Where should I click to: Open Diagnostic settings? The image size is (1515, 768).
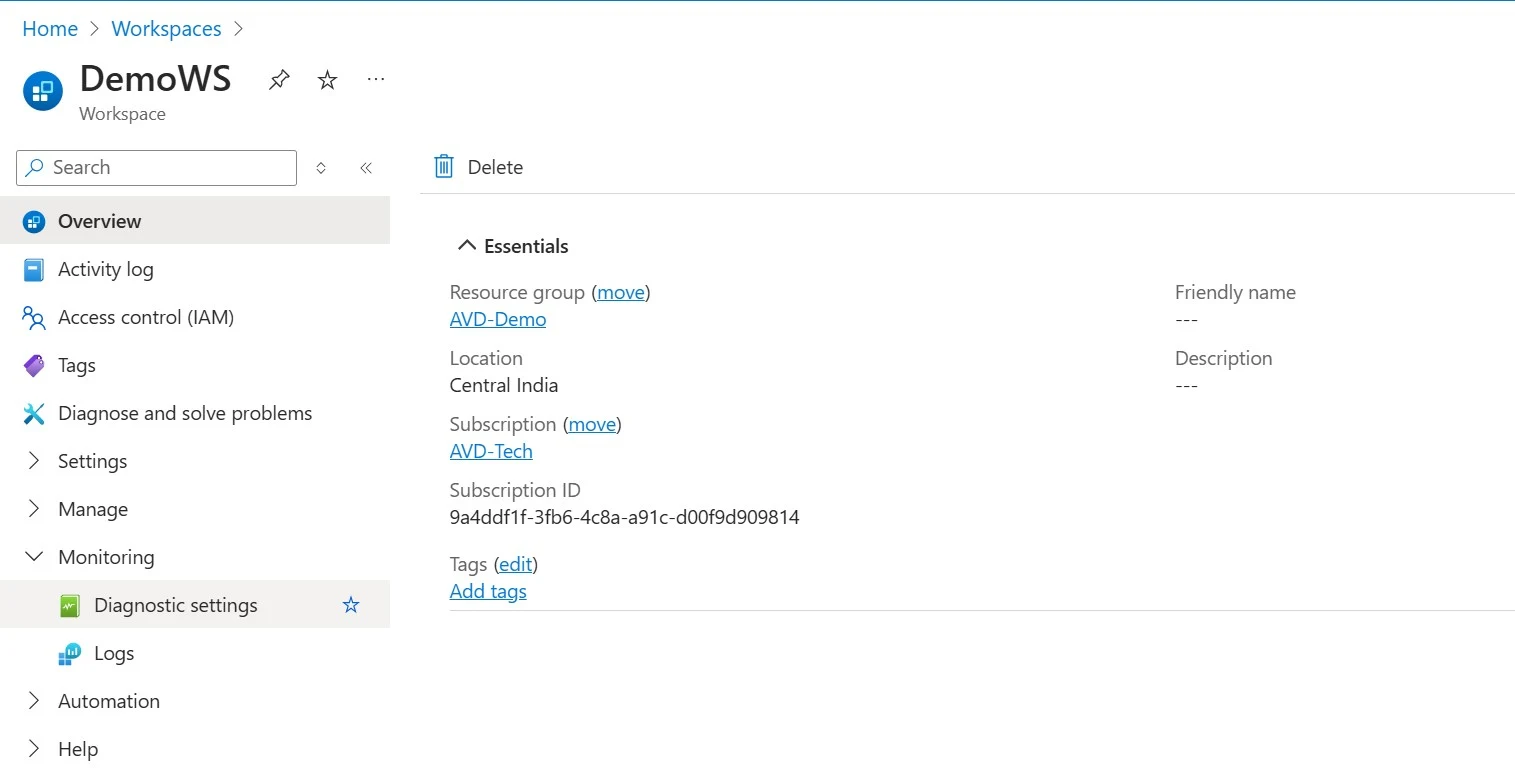coord(195,605)
